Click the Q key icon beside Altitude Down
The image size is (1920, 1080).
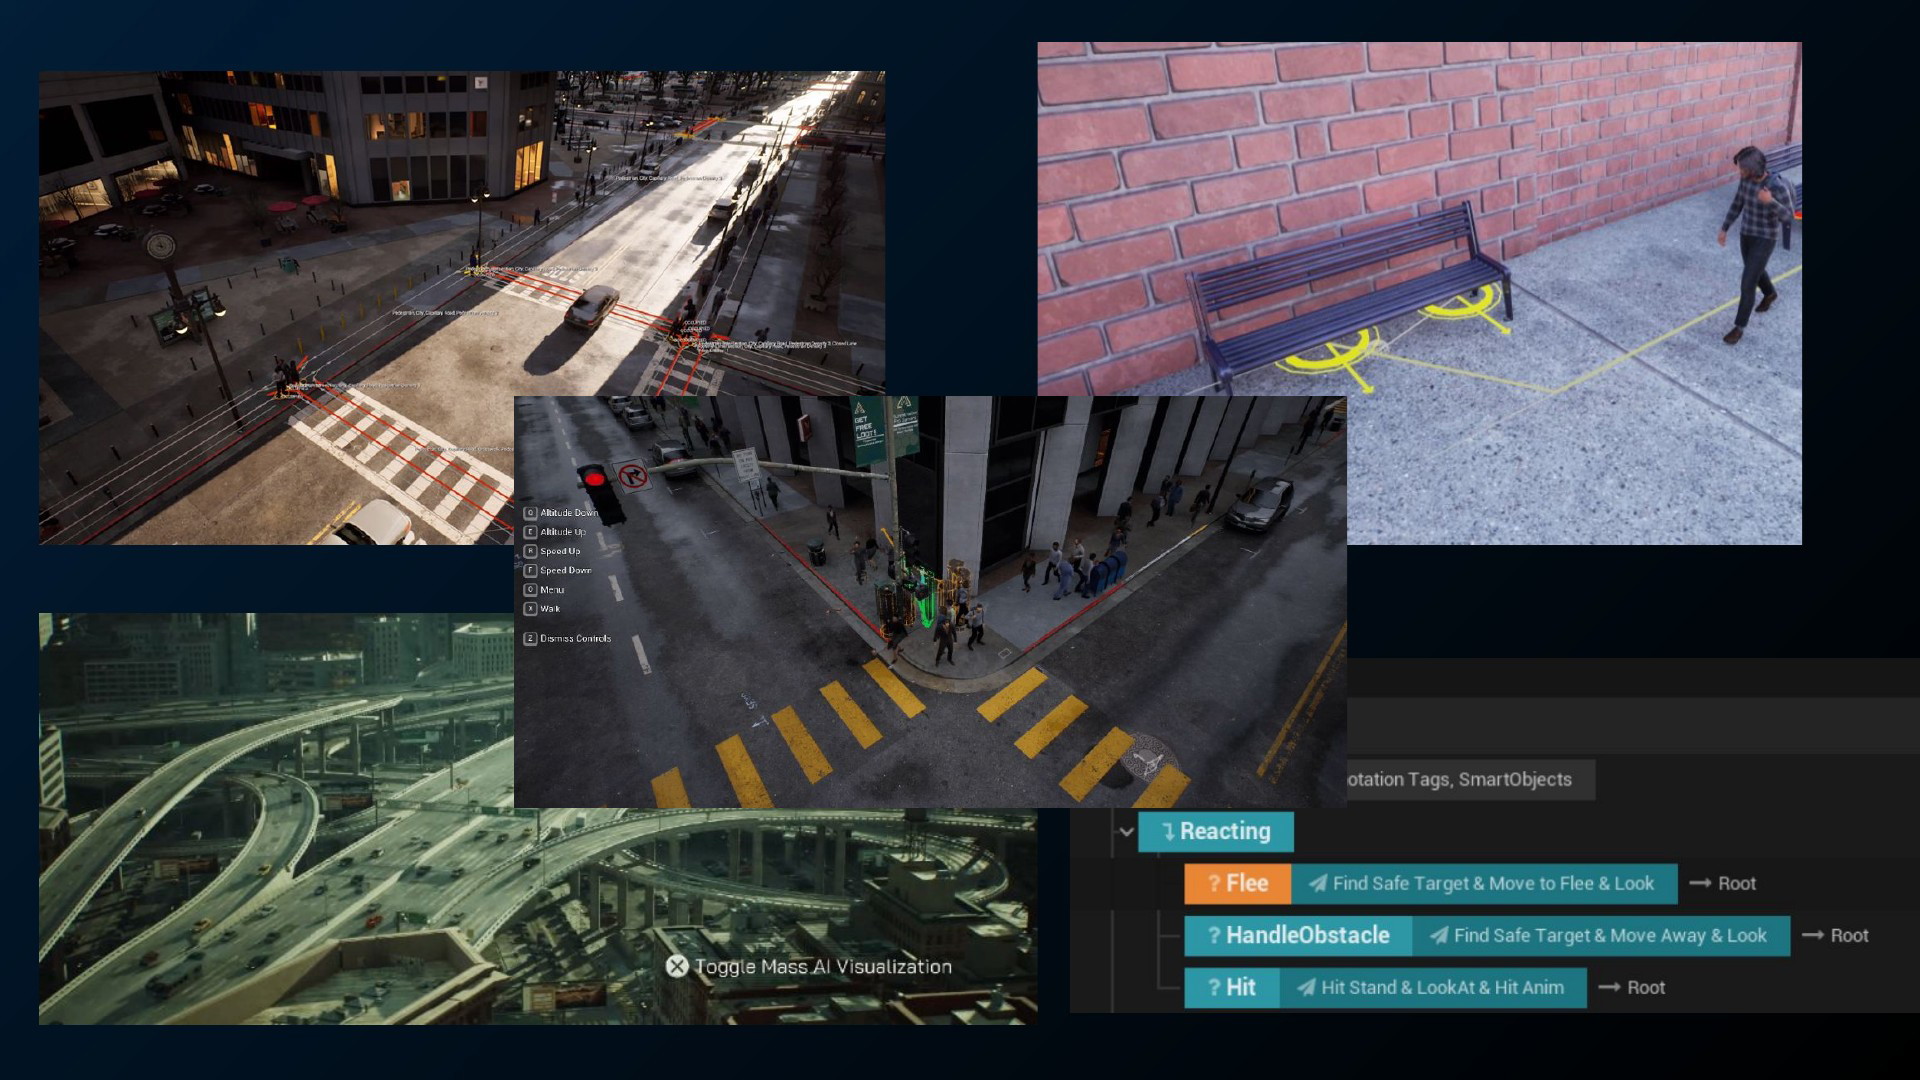click(x=530, y=513)
